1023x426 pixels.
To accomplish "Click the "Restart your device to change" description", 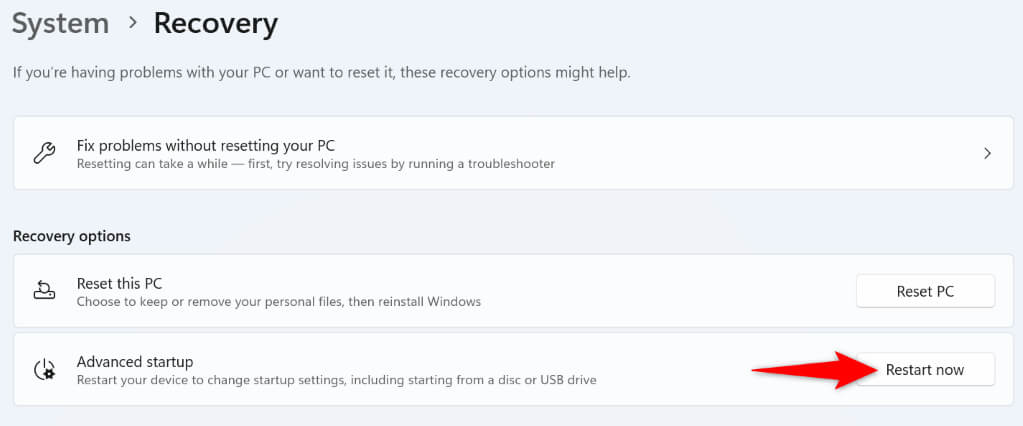I will (x=338, y=380).
